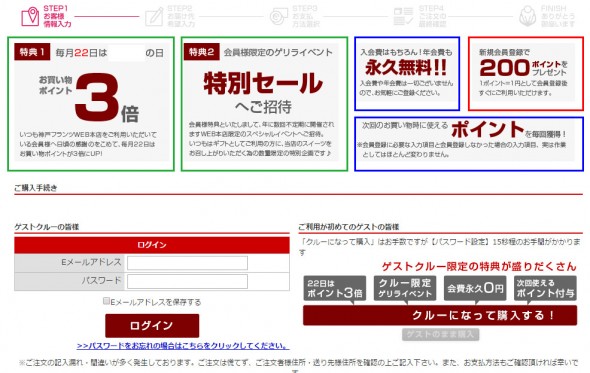Click the 22日はポイント3倍 badge
The image size is (590, 373).
click(335, 288)
